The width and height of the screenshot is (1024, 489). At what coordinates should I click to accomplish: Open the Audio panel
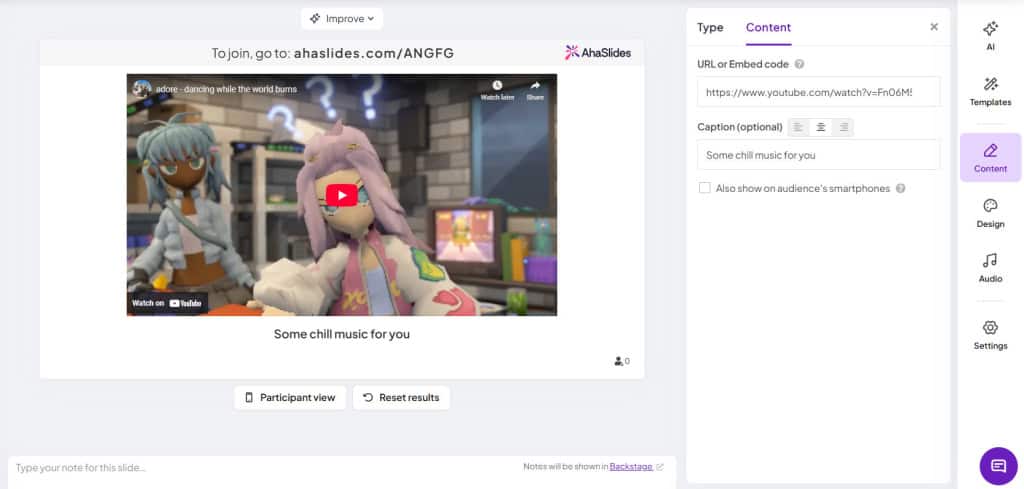(990, 268)
